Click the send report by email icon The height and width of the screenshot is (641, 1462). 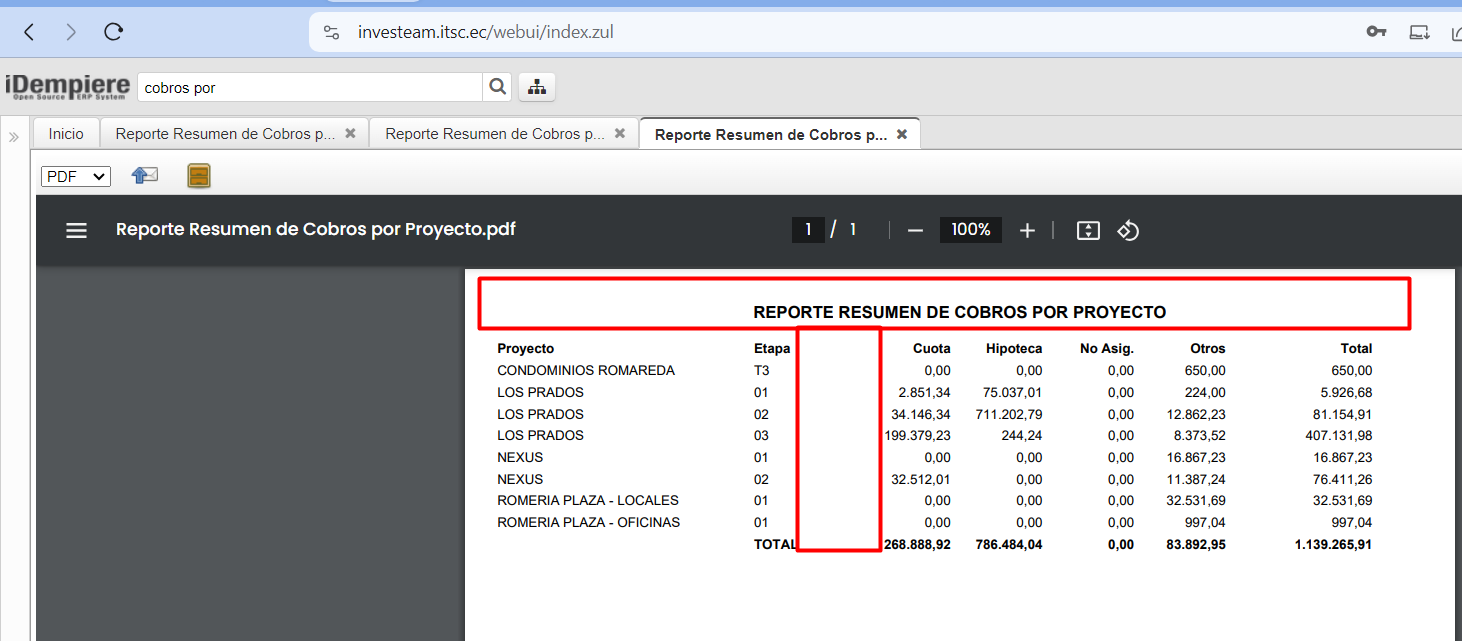[x=145, y=176]
